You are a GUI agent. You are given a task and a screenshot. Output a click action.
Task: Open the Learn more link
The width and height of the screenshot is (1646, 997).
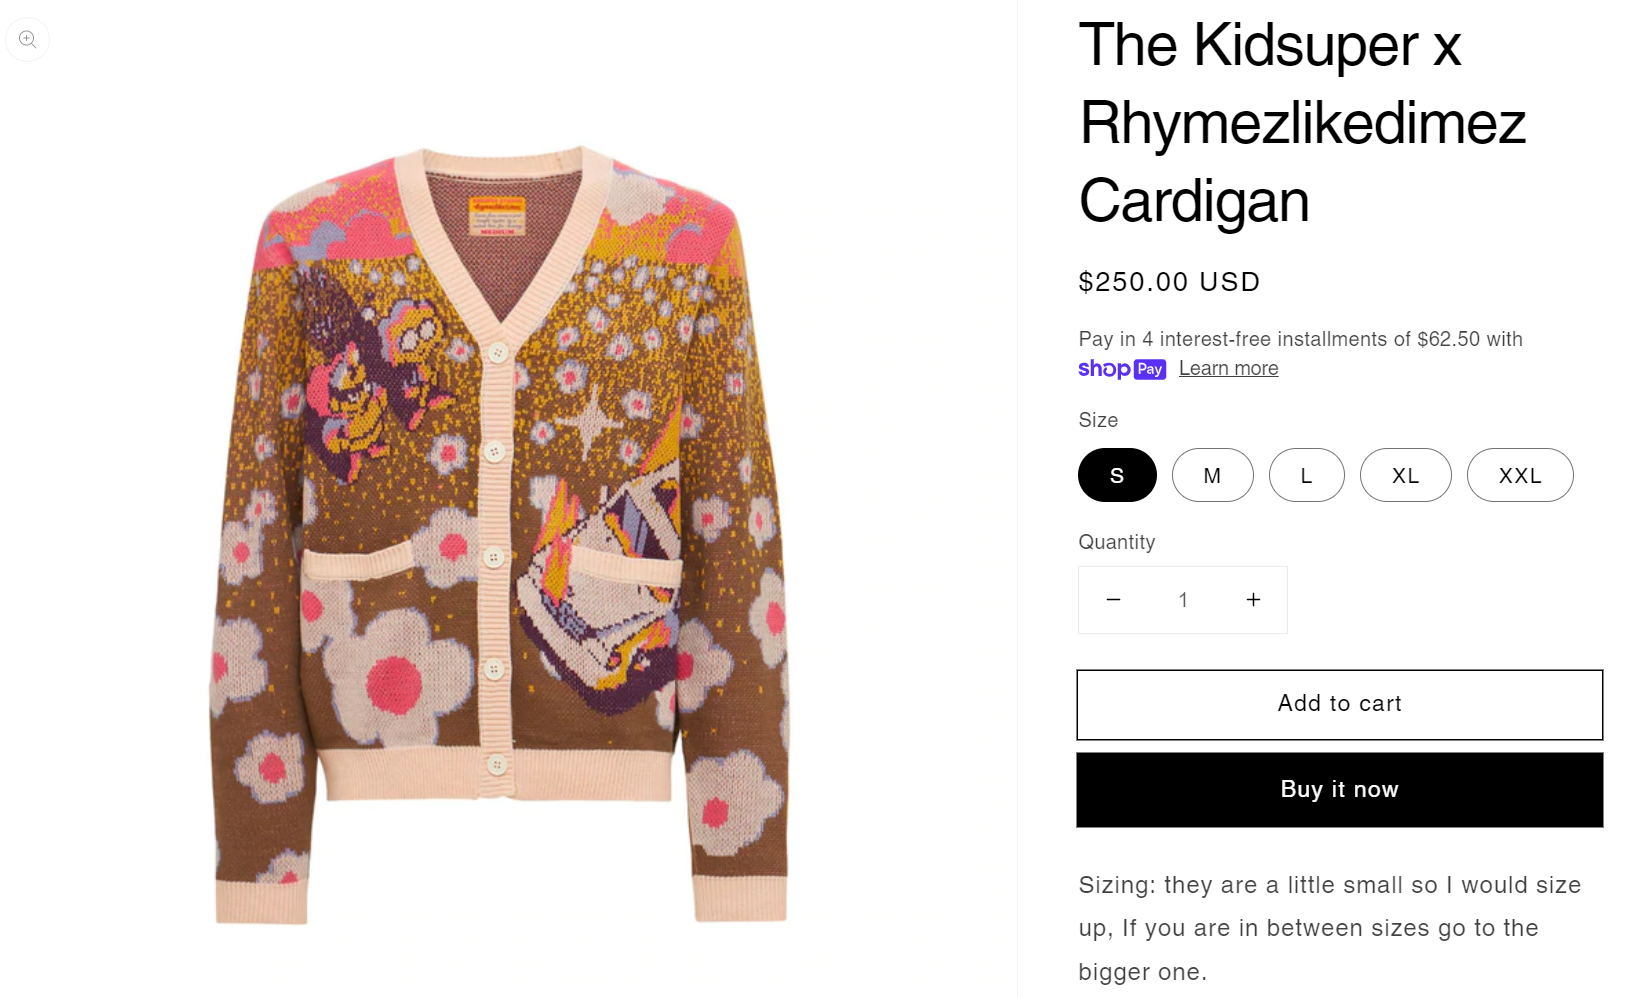point(1228,369)
